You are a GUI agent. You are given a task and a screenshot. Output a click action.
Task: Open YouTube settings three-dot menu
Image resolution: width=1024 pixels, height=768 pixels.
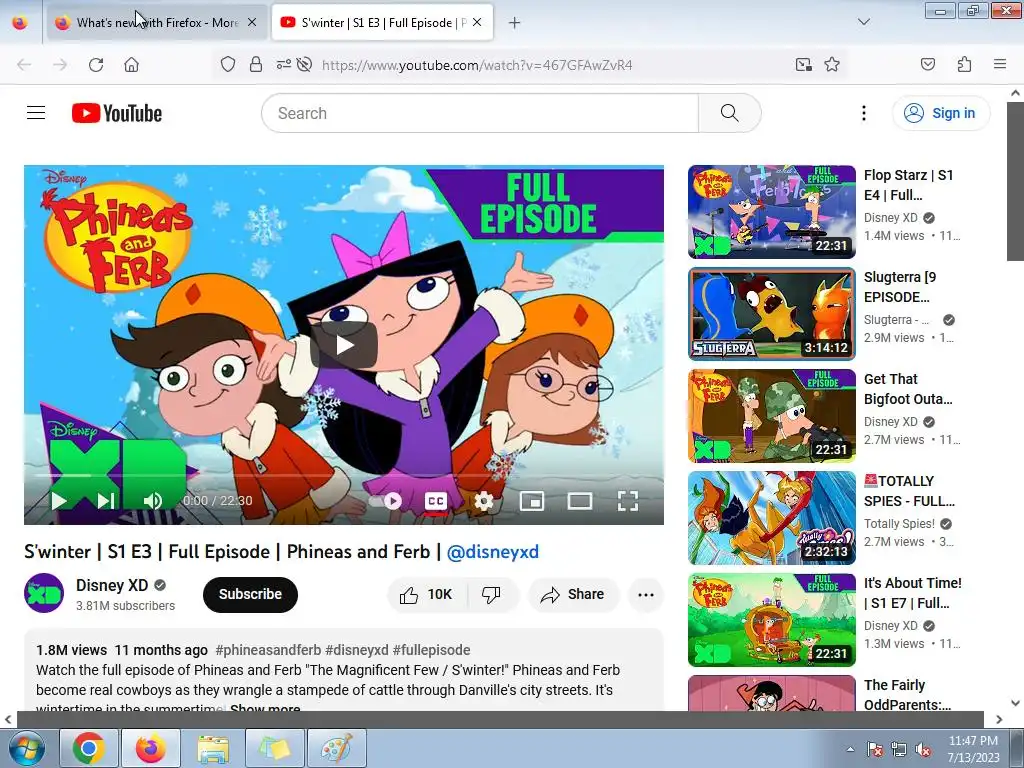point(863,113)
